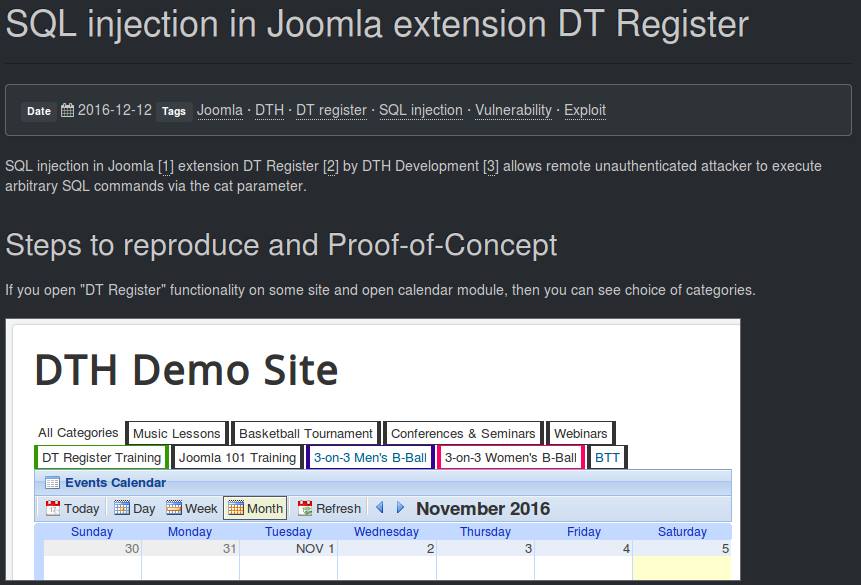The width and height of the screenshot is (861, 585).
Task: Go to previous month with left arrow
Action: click(x=379, y=508)
